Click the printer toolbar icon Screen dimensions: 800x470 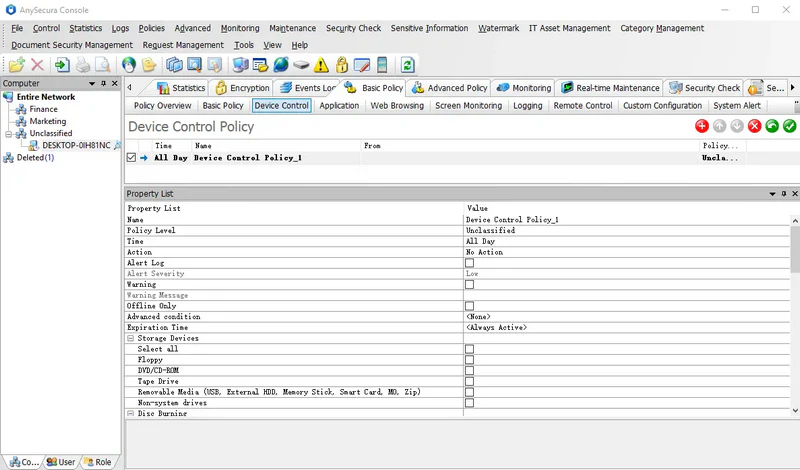83,65
